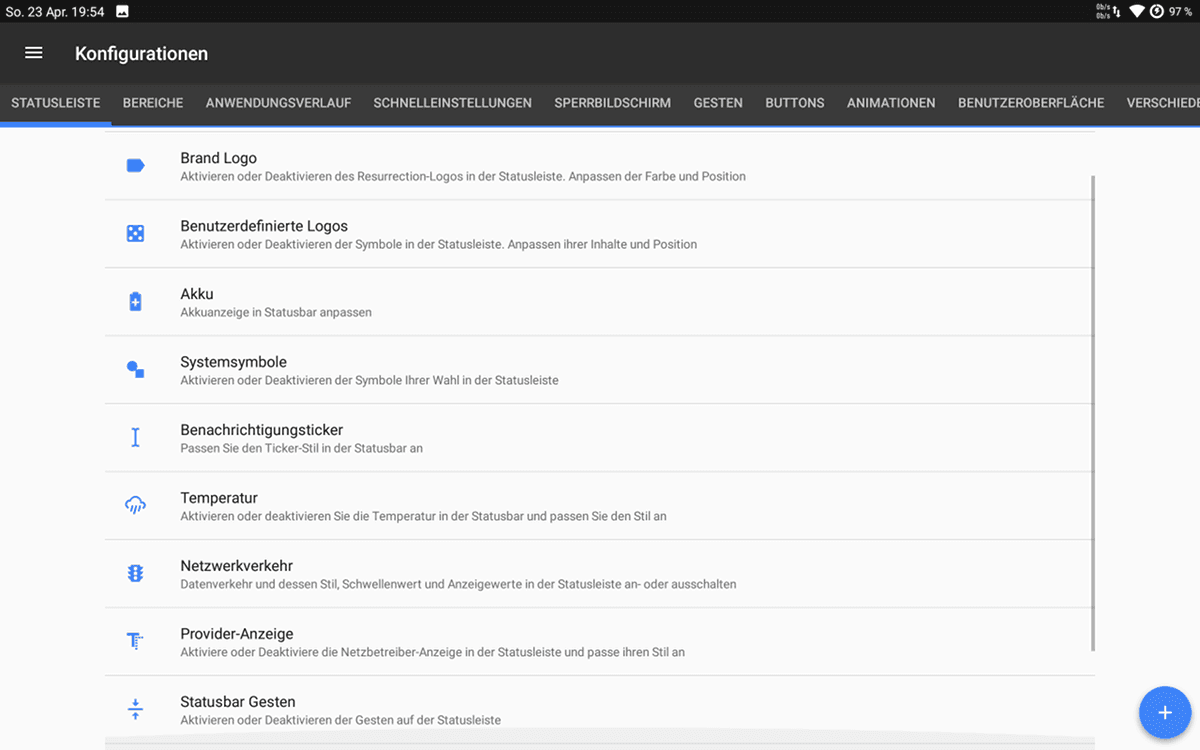Switch to the Animationen tab
Image resolution: width=1200 pixels, height=750 pixels.
pos(891,103)
